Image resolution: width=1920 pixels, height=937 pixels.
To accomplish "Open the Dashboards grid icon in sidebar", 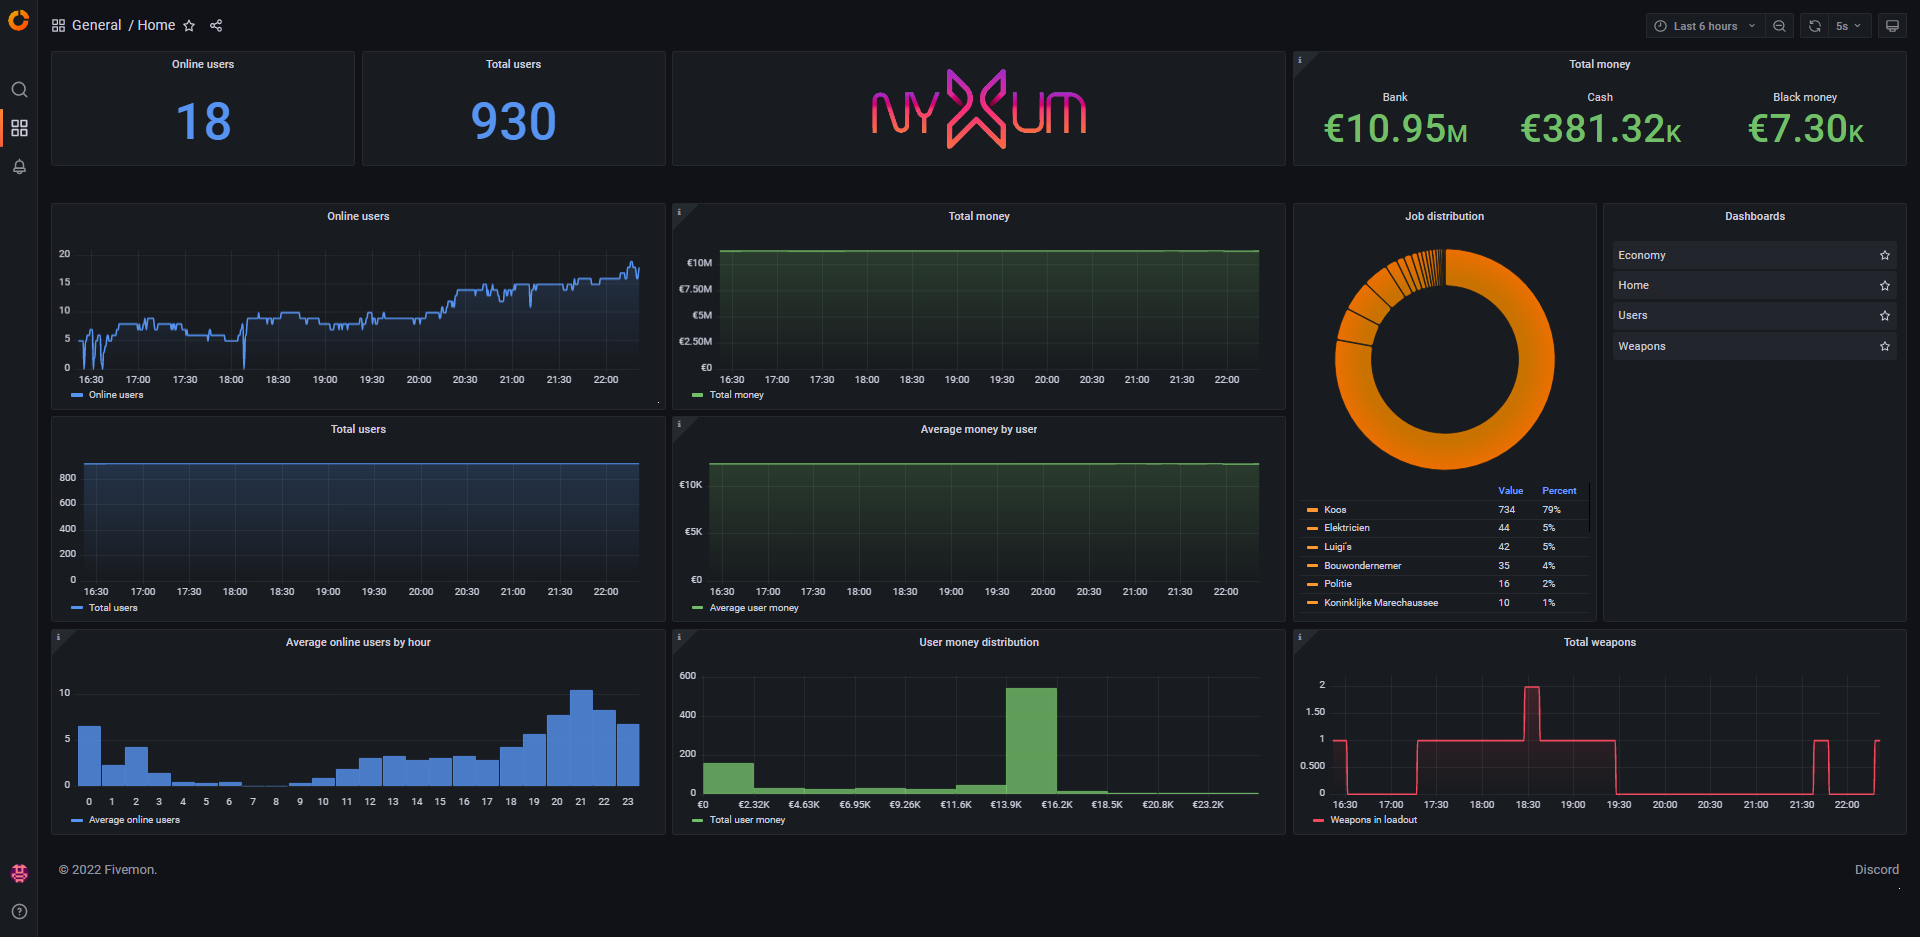I will point(19,128).
